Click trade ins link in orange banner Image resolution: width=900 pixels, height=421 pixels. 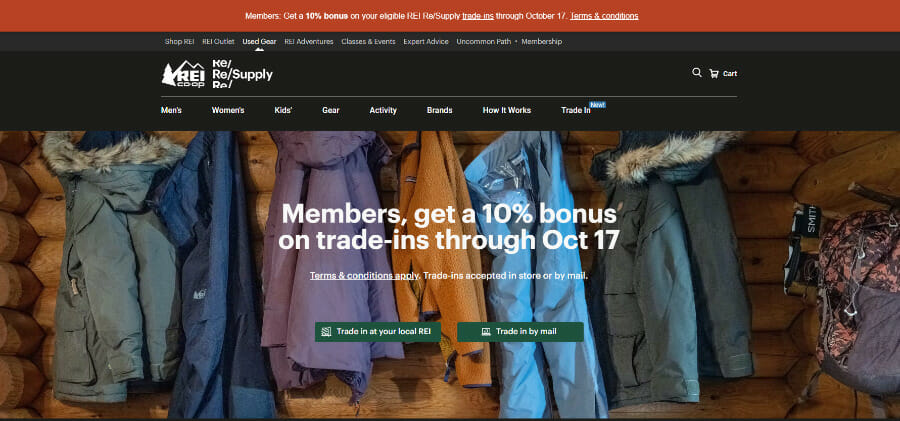(478, 16)
